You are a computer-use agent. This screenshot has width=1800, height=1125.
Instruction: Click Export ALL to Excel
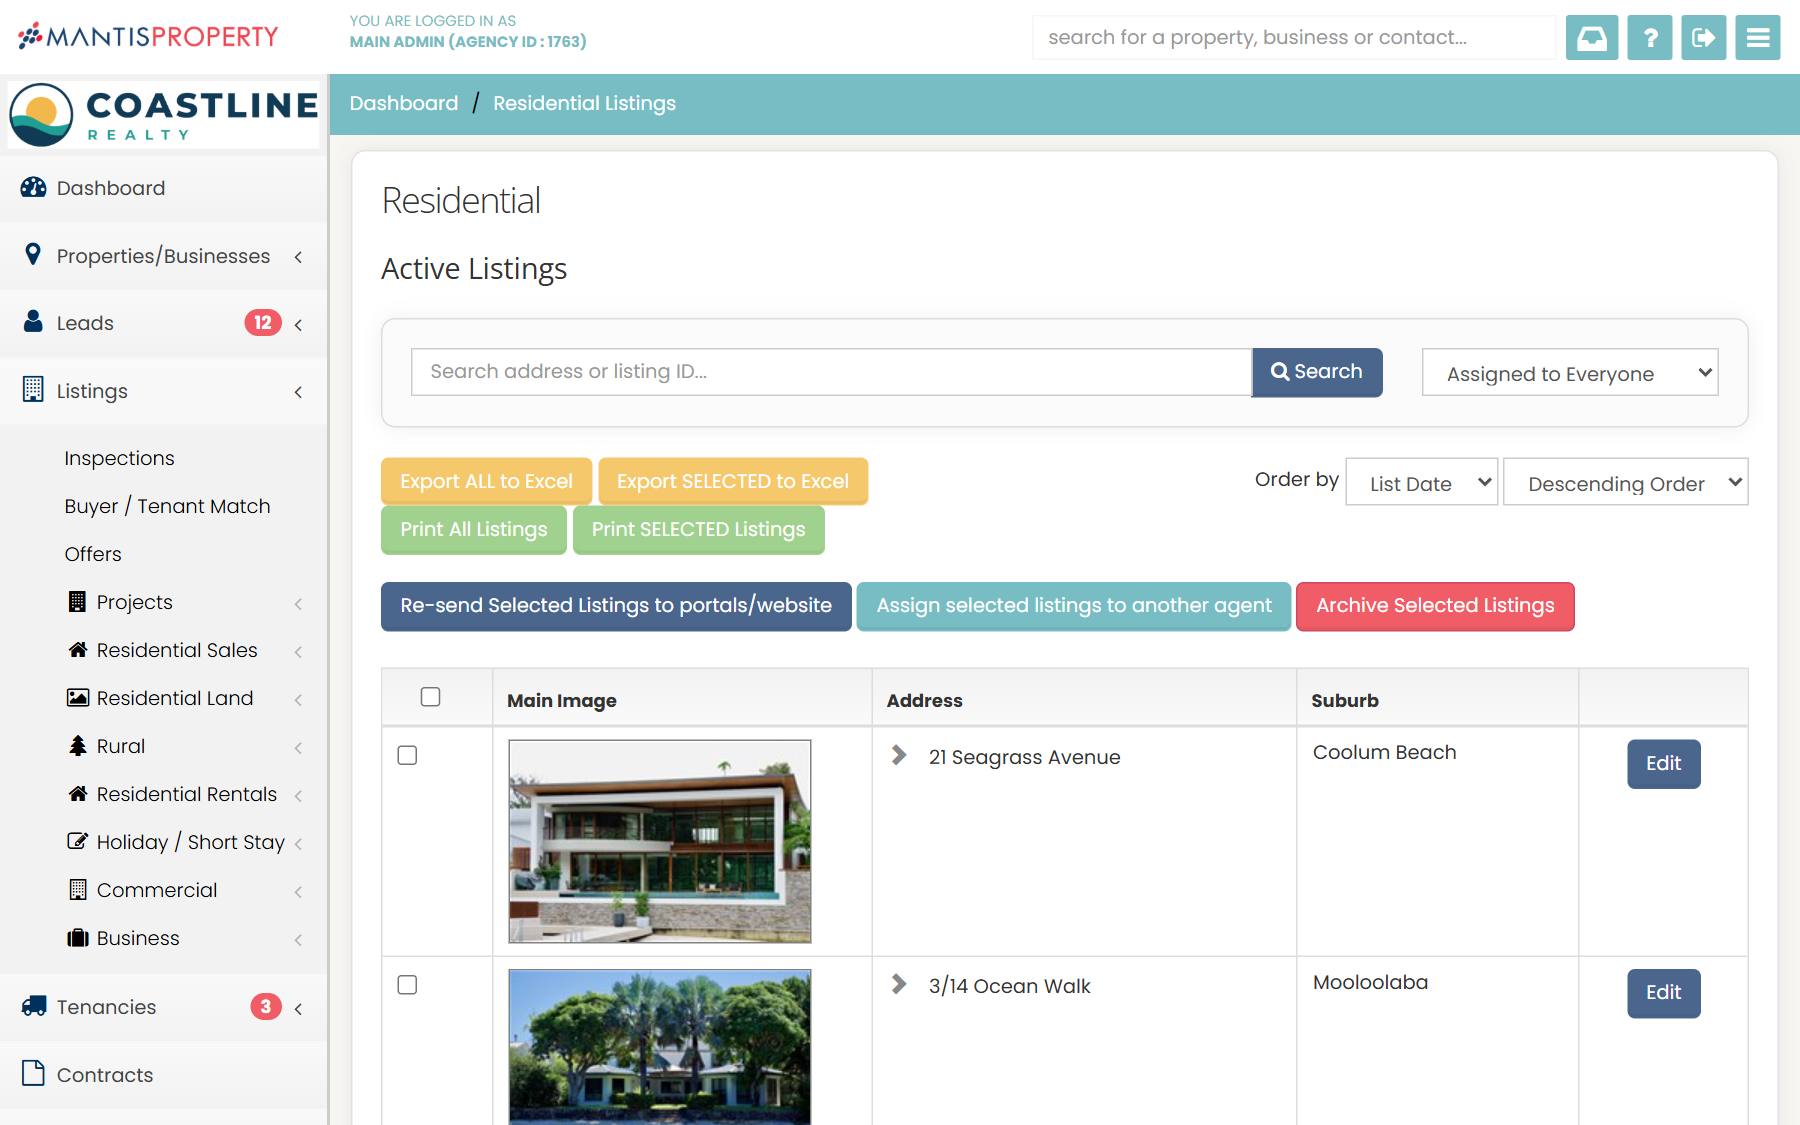coord(486,481)
